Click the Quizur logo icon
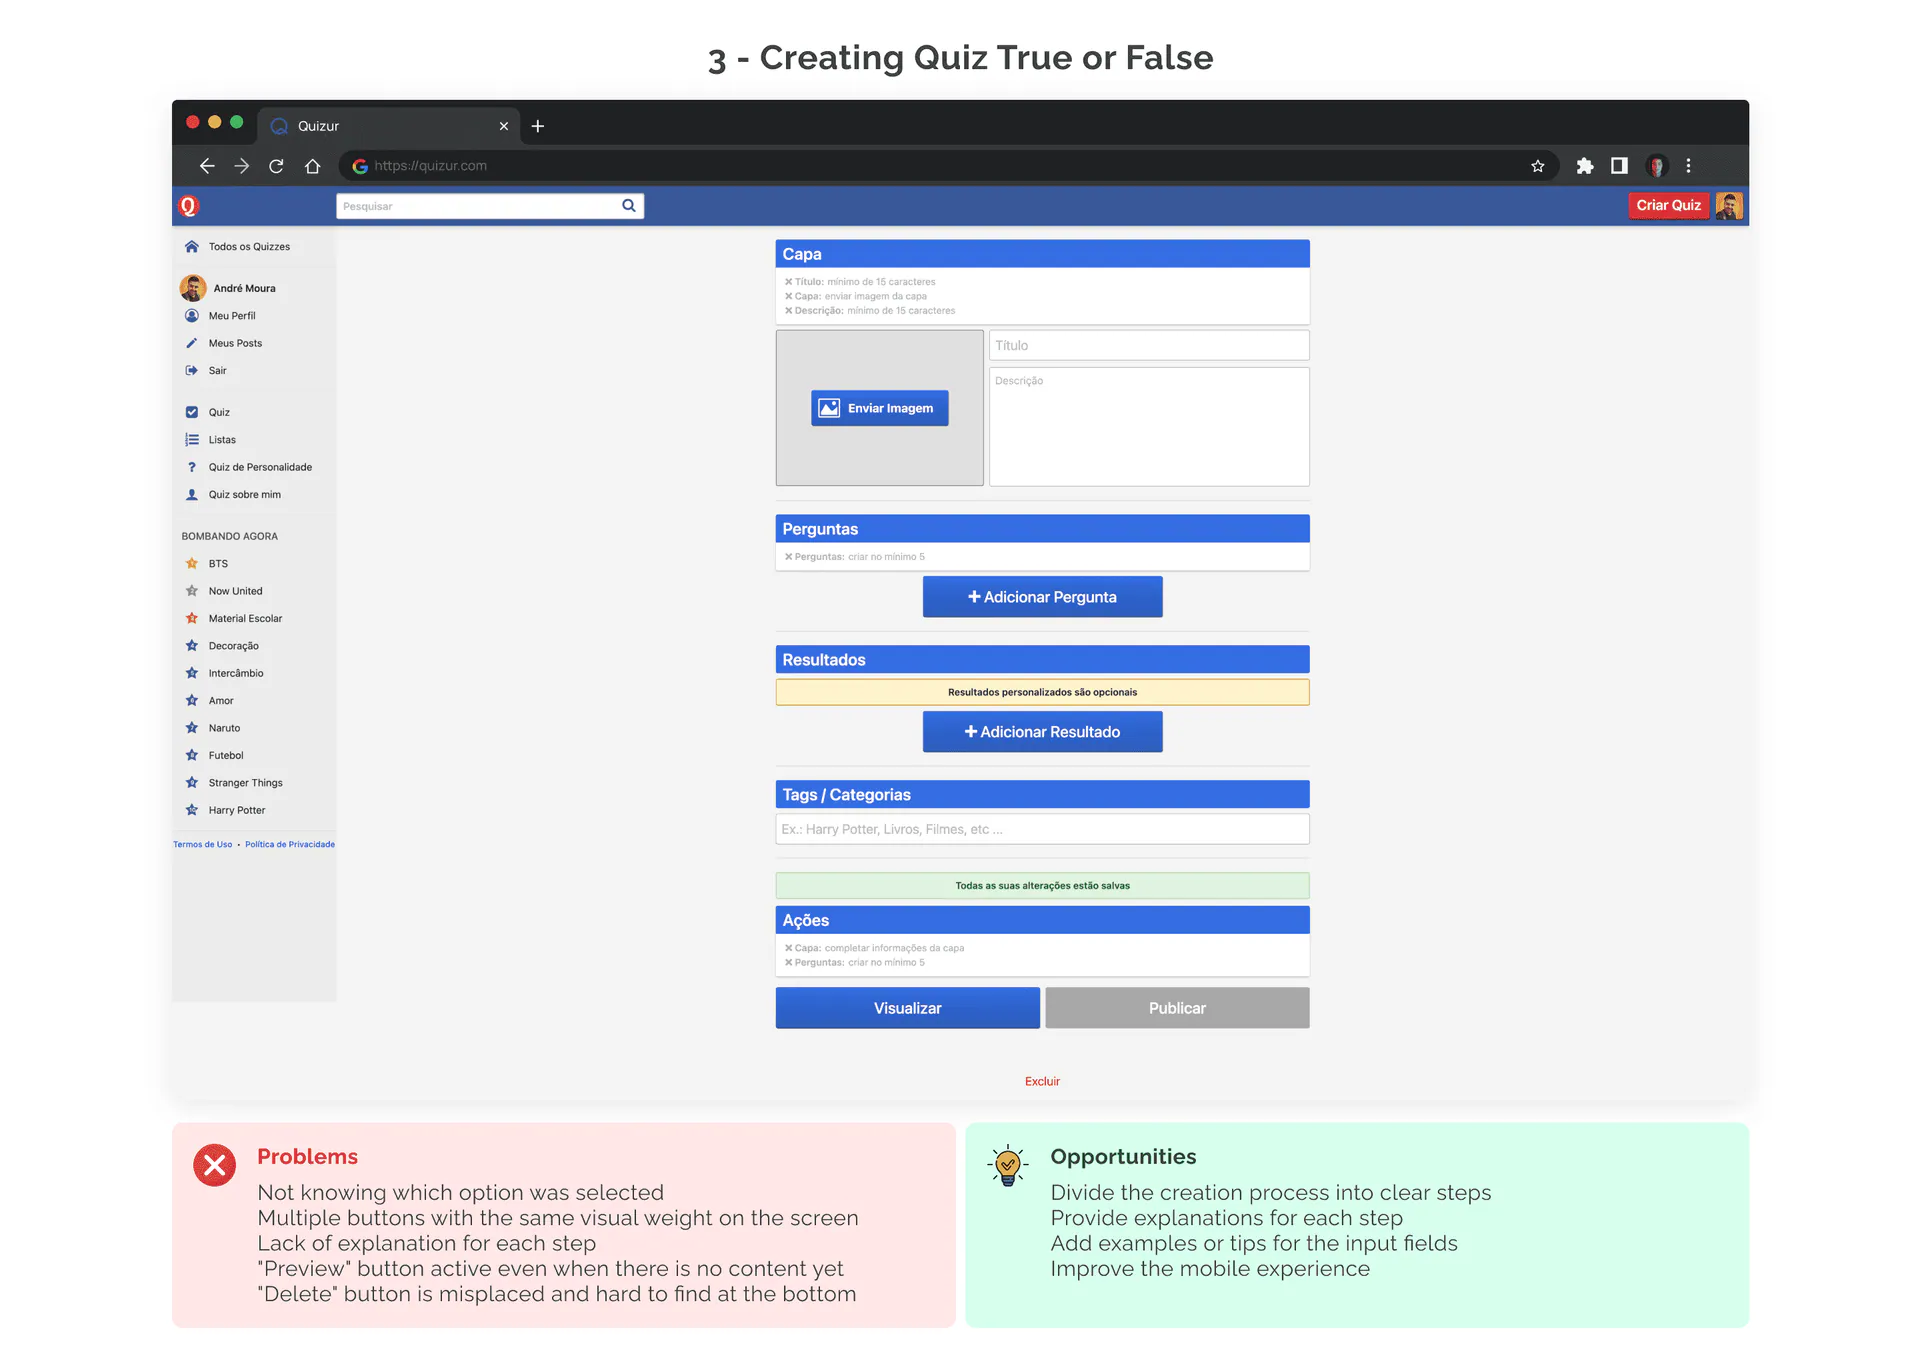This screenshot has height=1365, width=1920. click(189, 206)
